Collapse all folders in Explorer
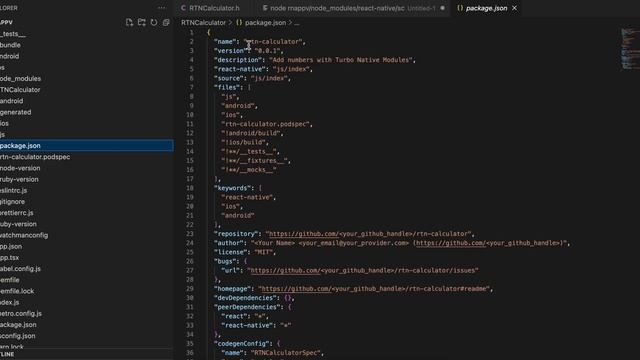Screen dimensions: 640x360 [166, 22]
